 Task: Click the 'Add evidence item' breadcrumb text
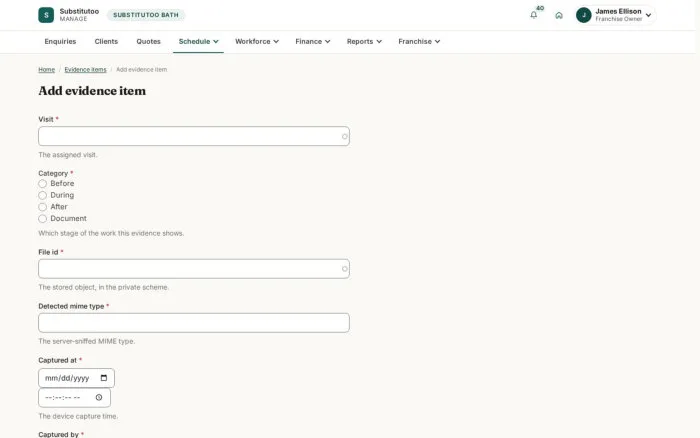tap(142, 70)
